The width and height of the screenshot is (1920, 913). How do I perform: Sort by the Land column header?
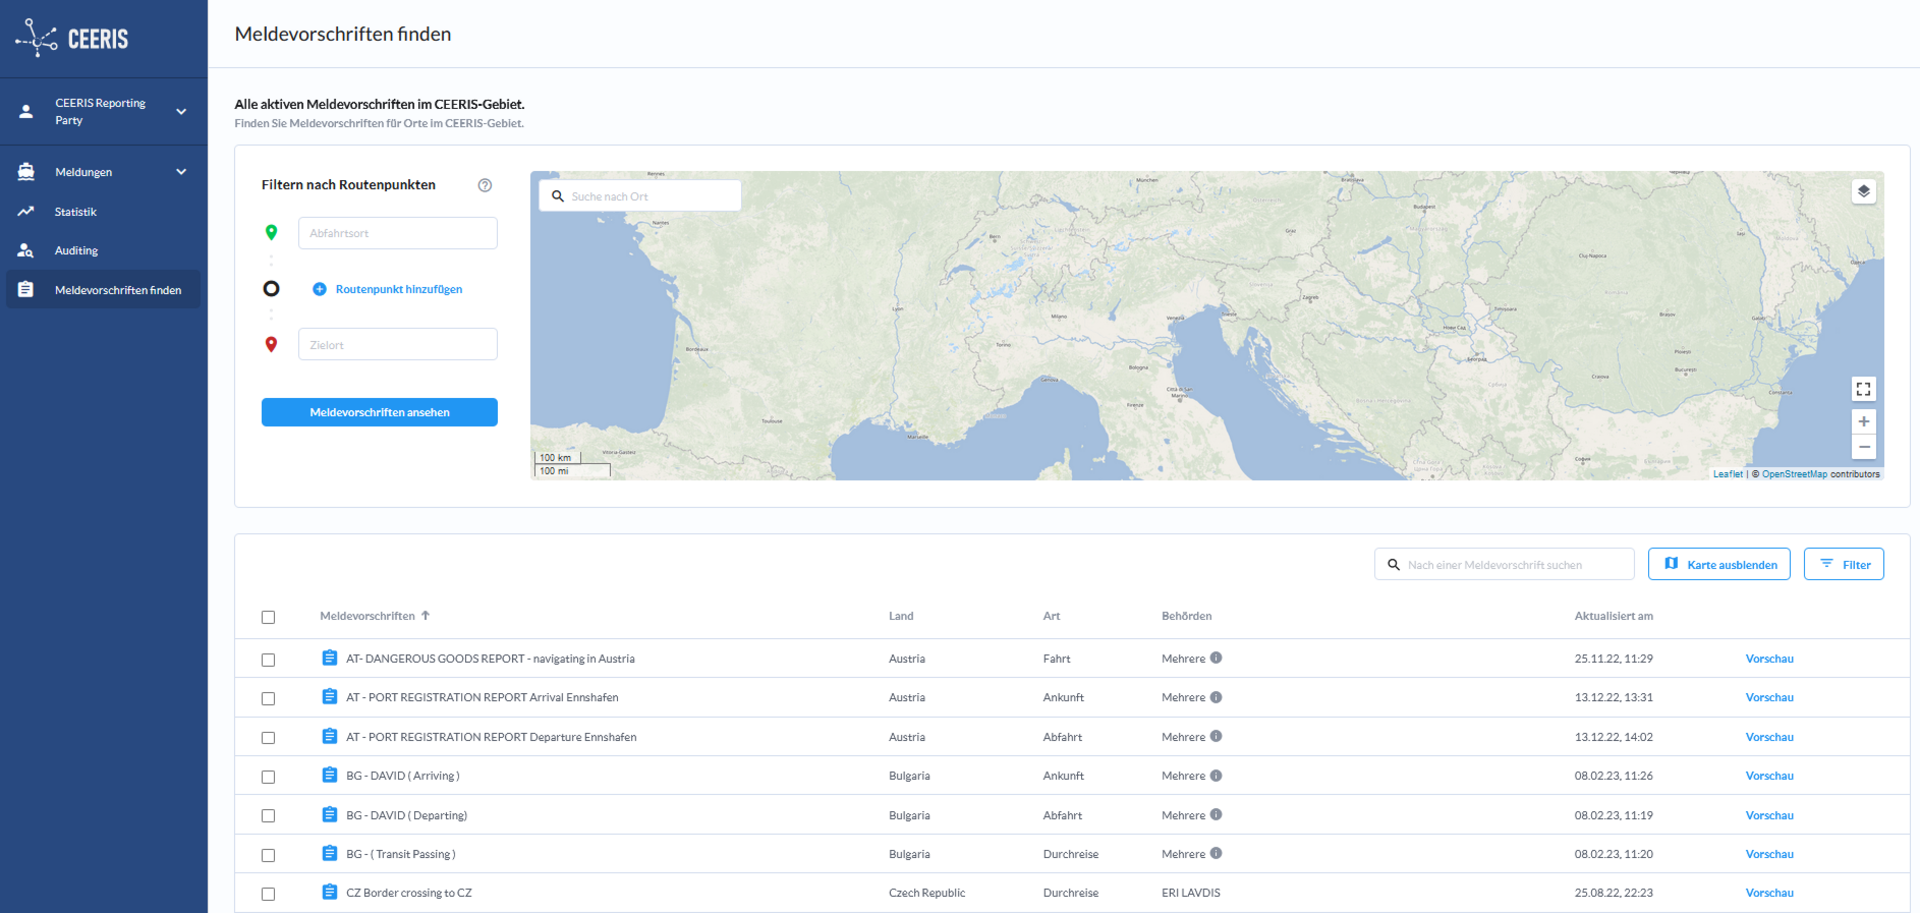(x=901, y=616)
